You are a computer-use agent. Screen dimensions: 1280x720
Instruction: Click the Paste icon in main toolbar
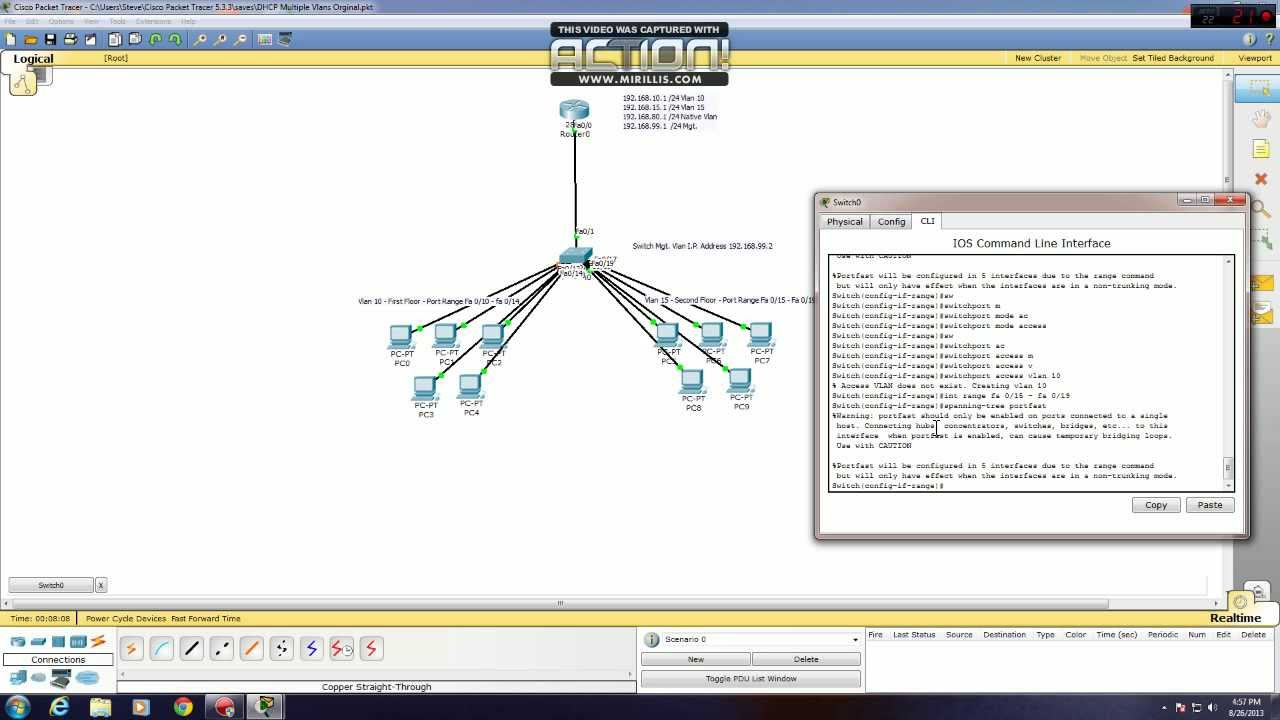pos(135,39)
